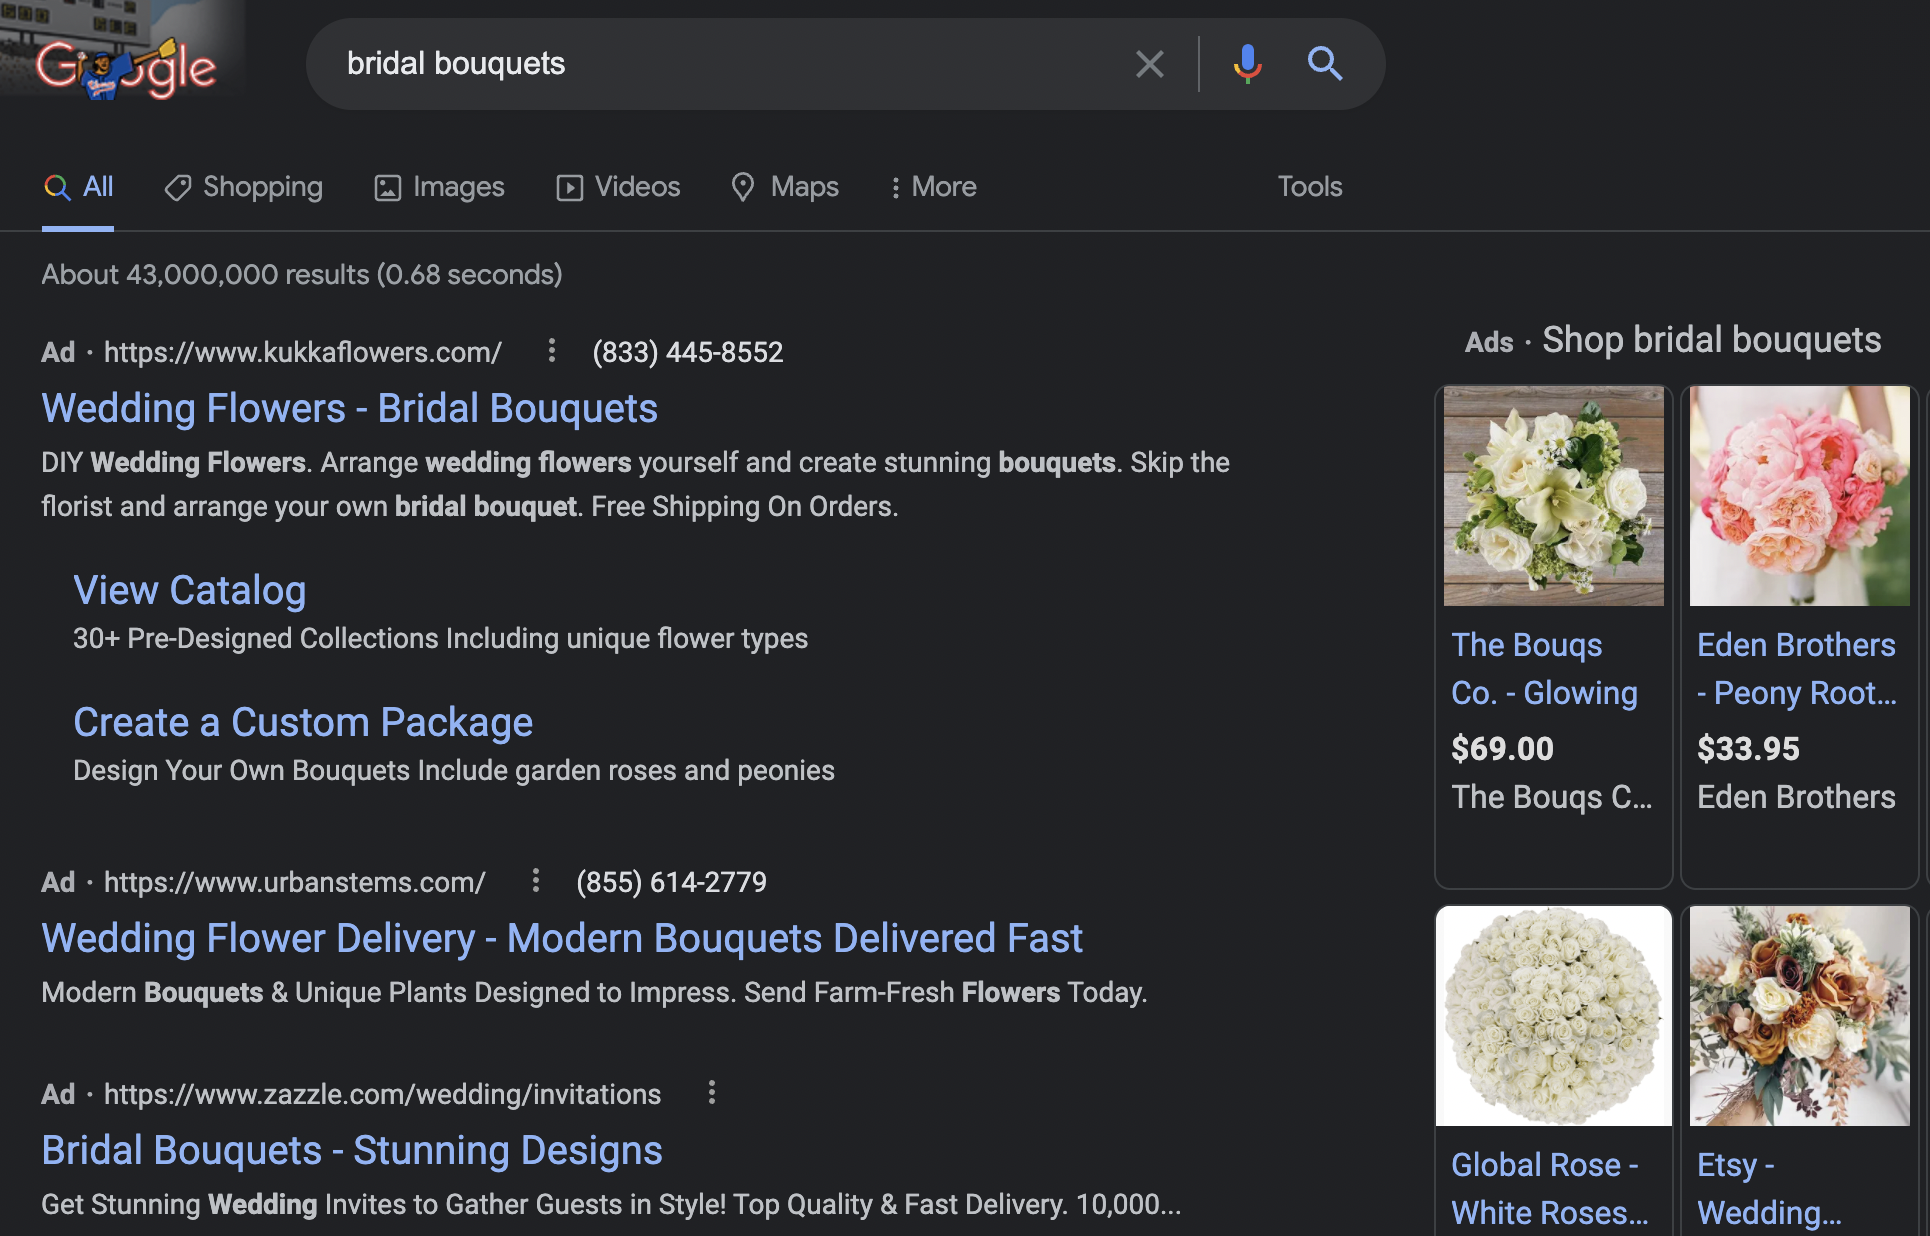Run the search via the magnifying glass icon

coord(1325,64)
